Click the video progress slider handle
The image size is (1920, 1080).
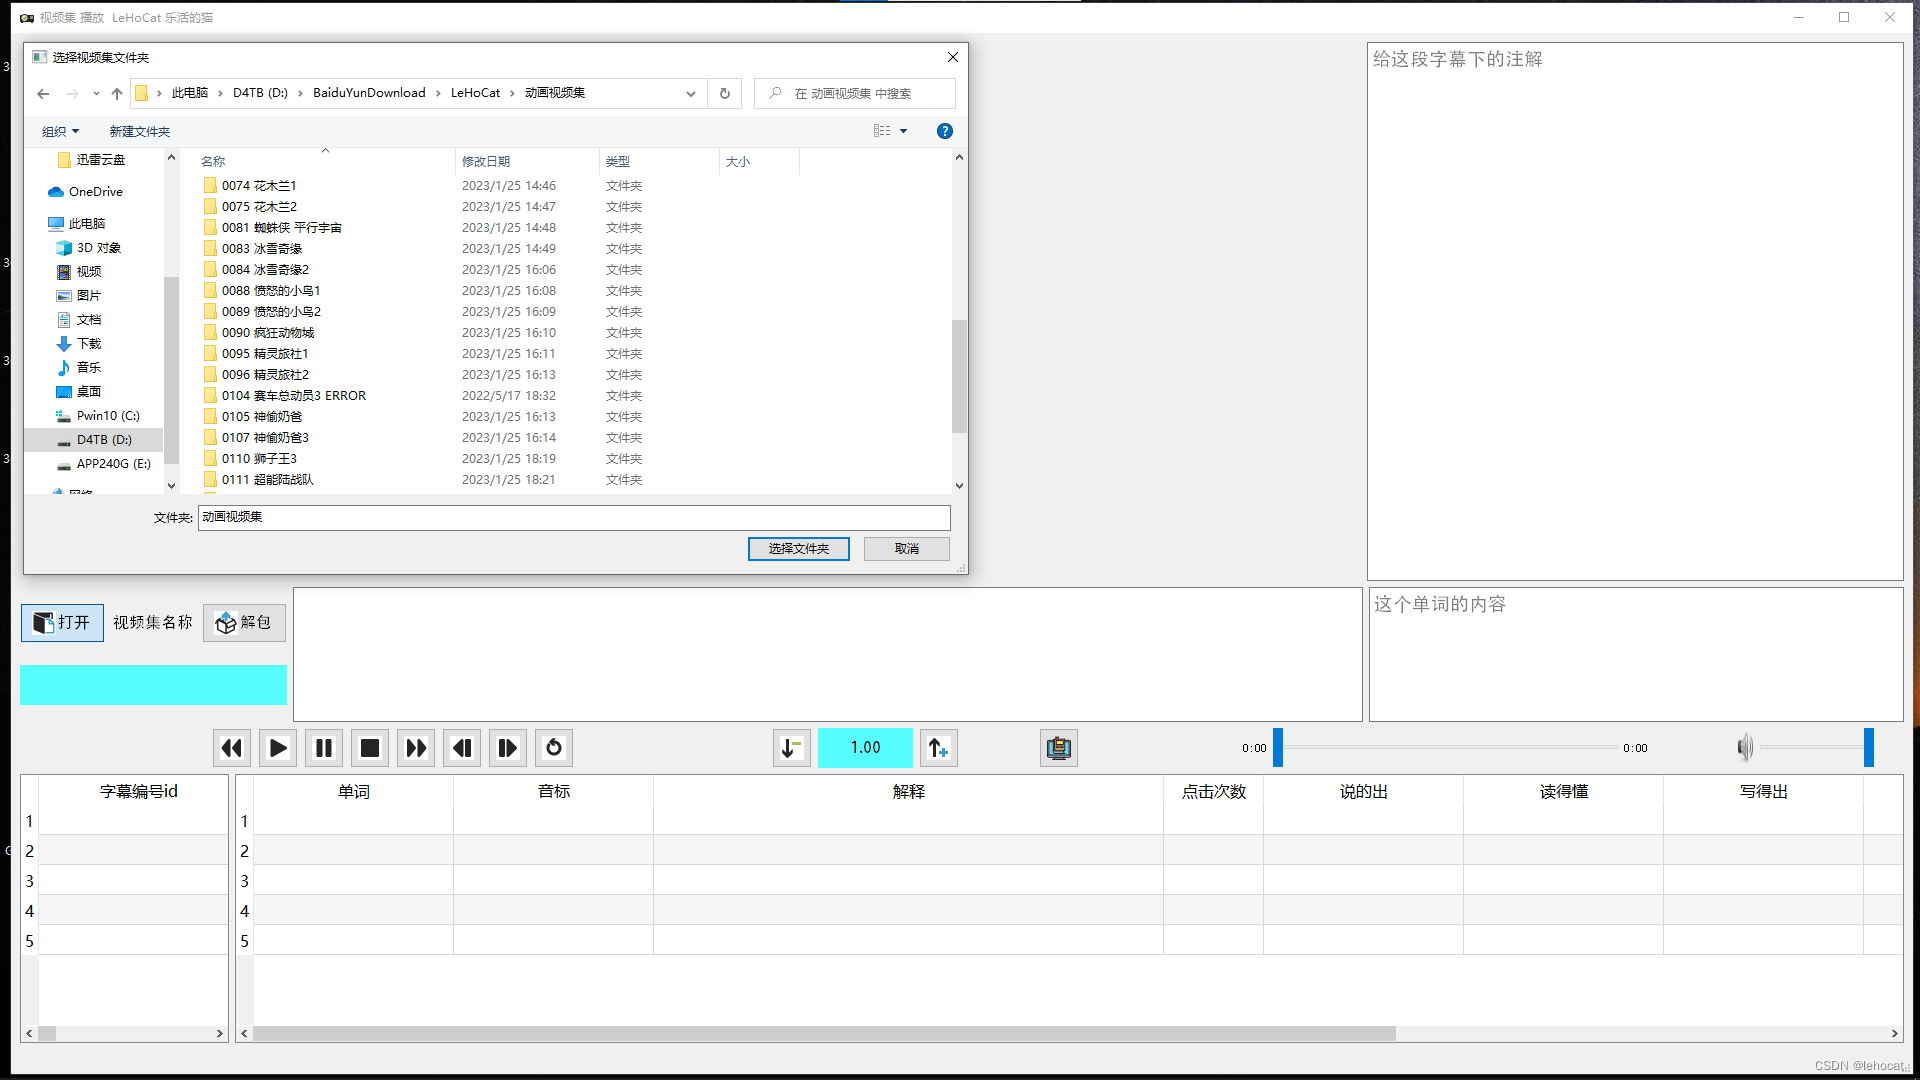[x=1278, y=747]
